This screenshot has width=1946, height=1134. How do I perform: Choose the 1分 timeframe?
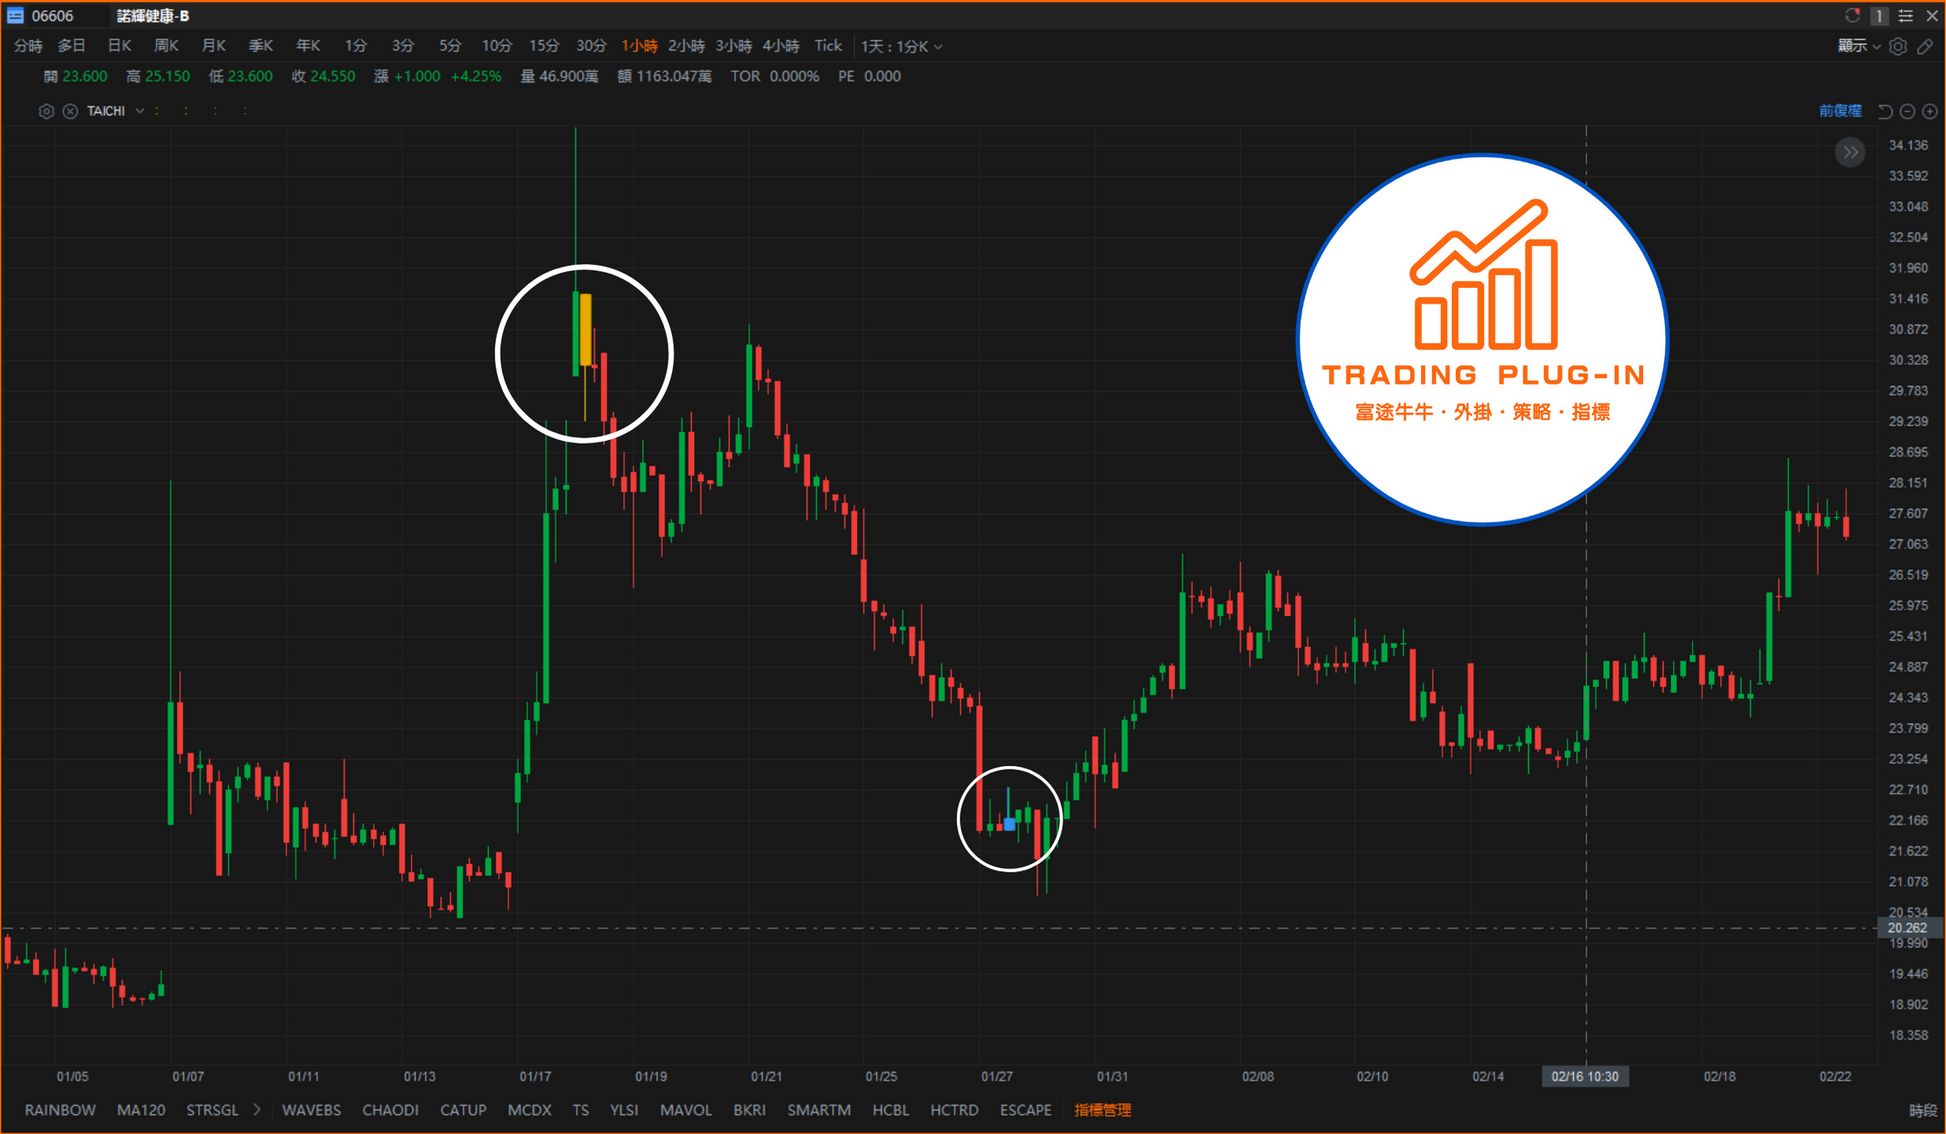pos(356,46)
